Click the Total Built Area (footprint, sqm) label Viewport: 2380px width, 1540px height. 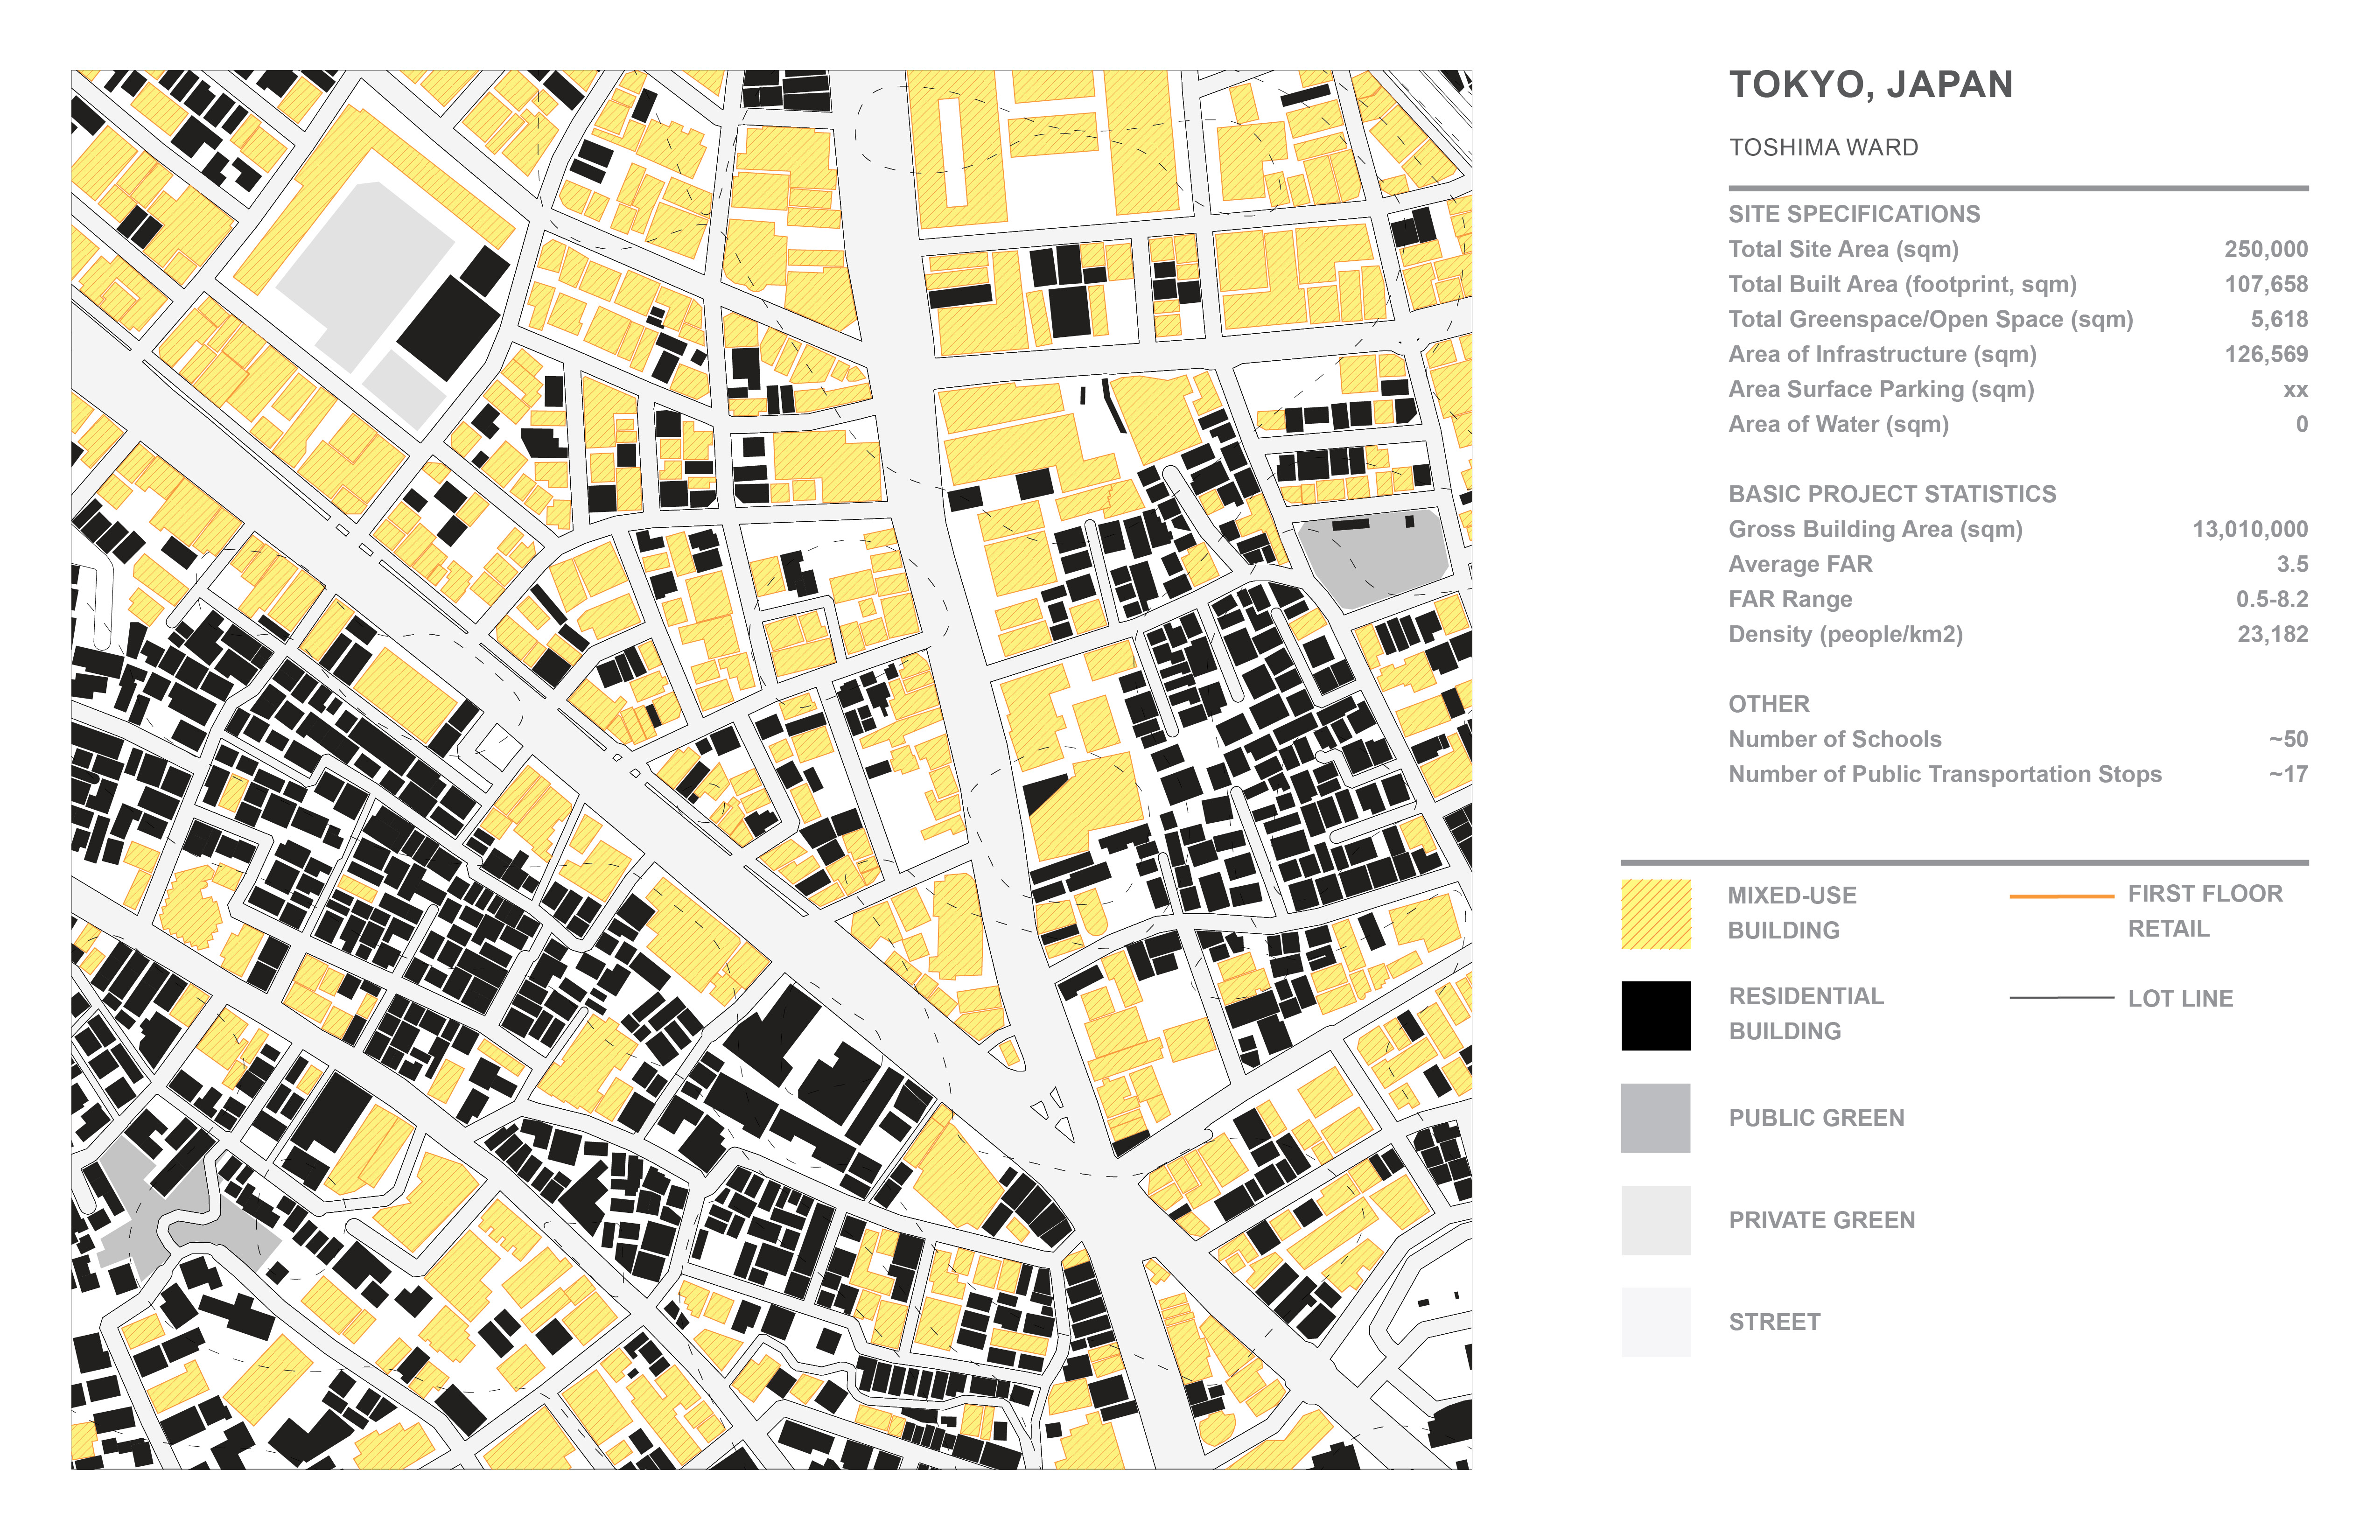(1902, 285)
